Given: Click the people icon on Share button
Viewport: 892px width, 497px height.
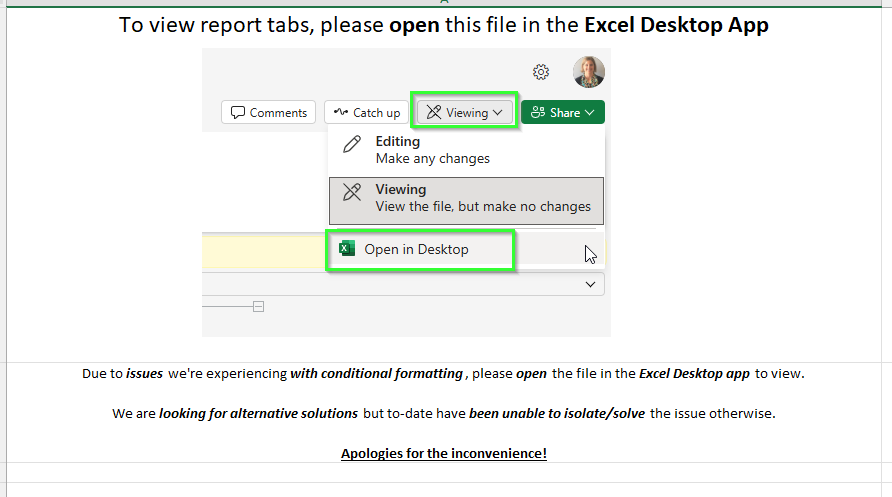Looking at the screenshot, I should [x=538, y=113].
